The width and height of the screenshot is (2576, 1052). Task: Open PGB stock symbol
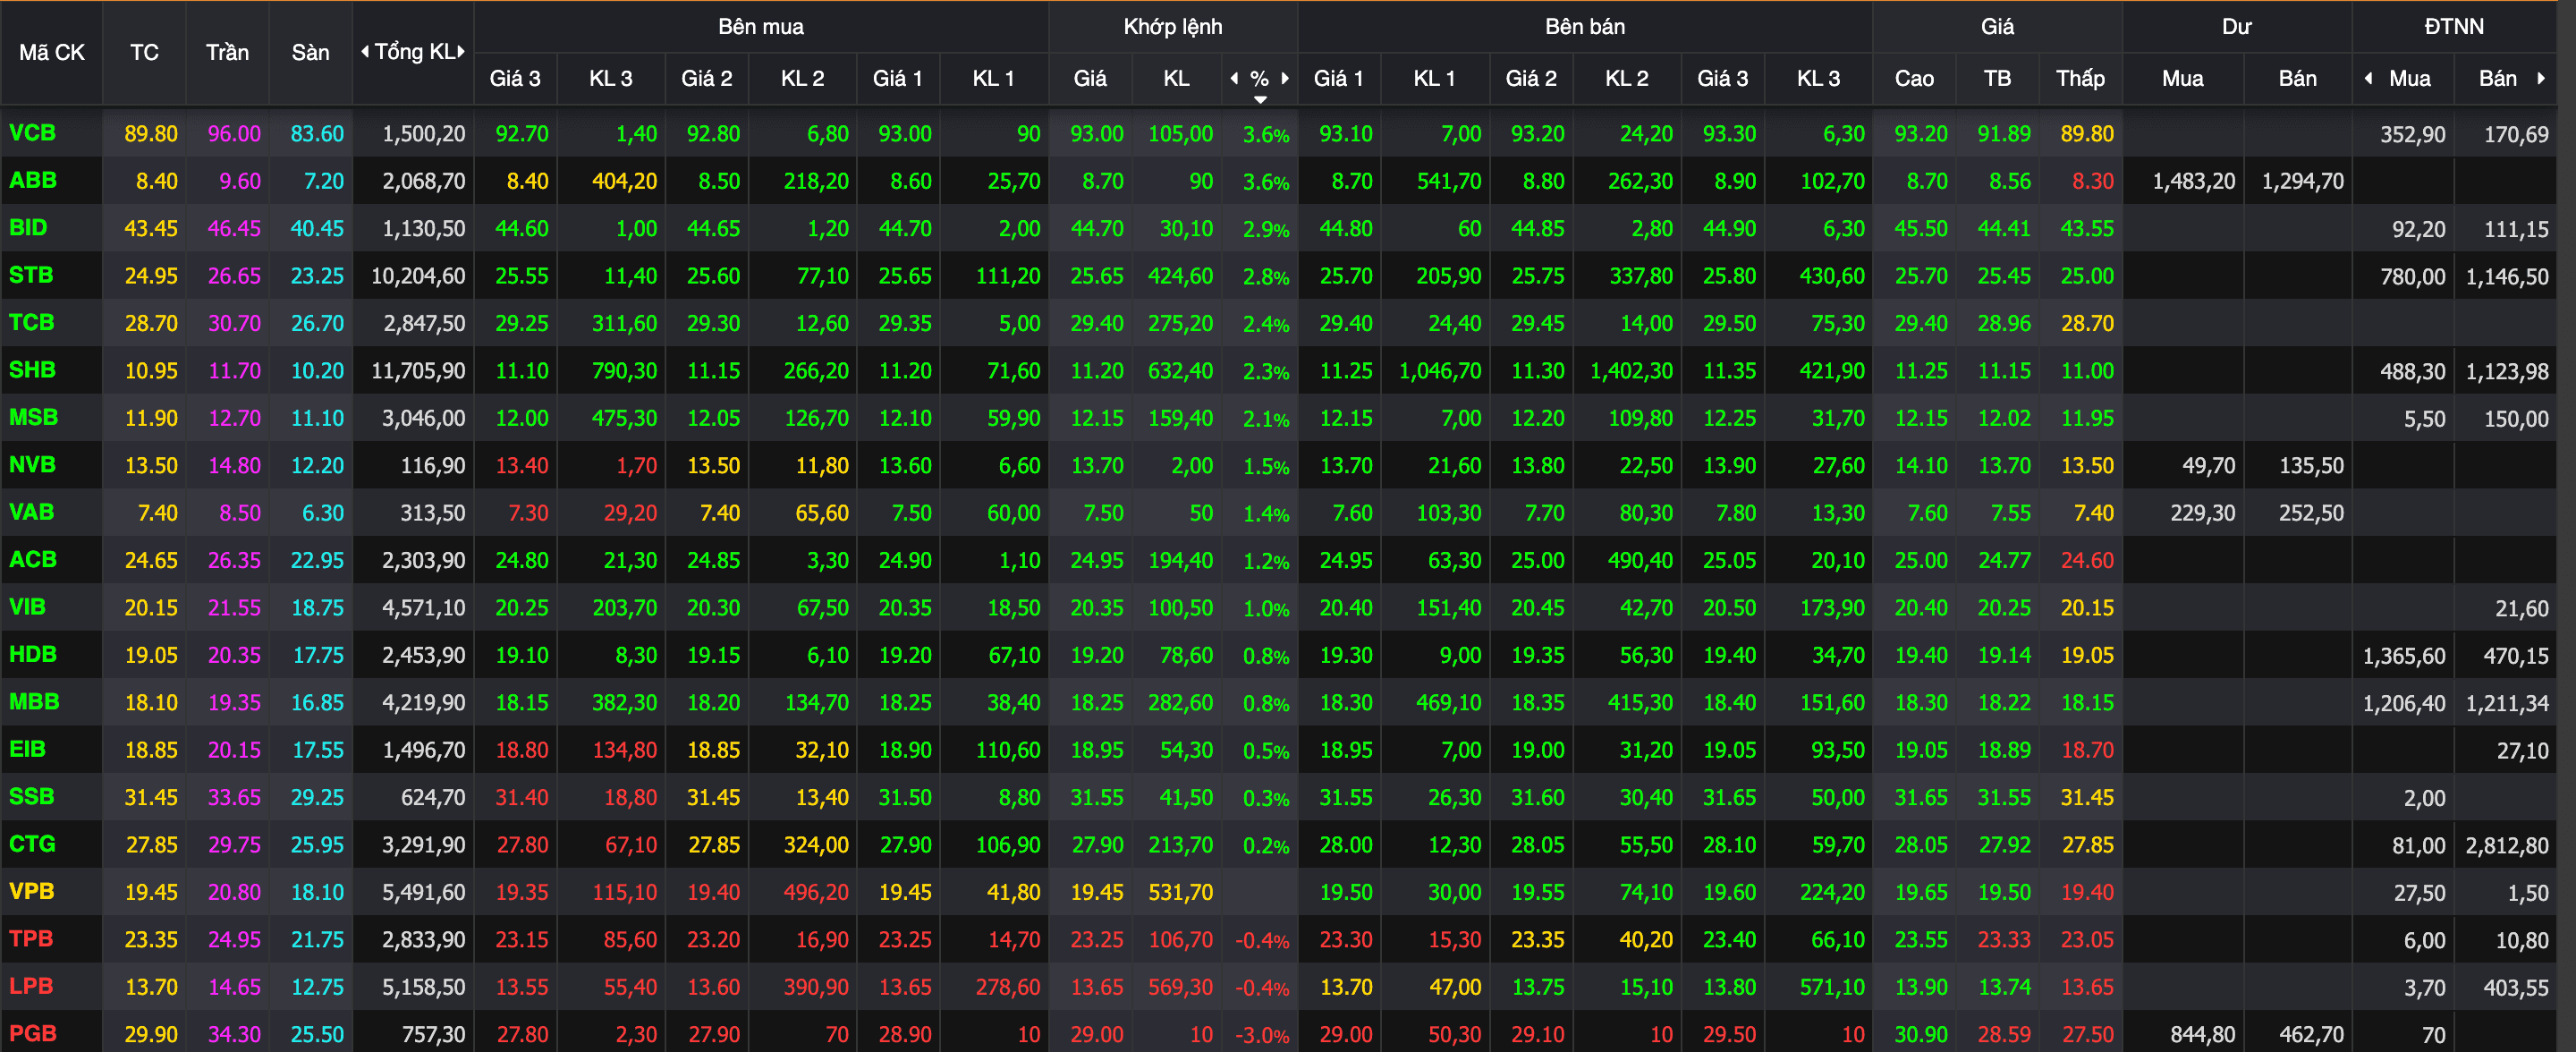[x=33, y=1033]
